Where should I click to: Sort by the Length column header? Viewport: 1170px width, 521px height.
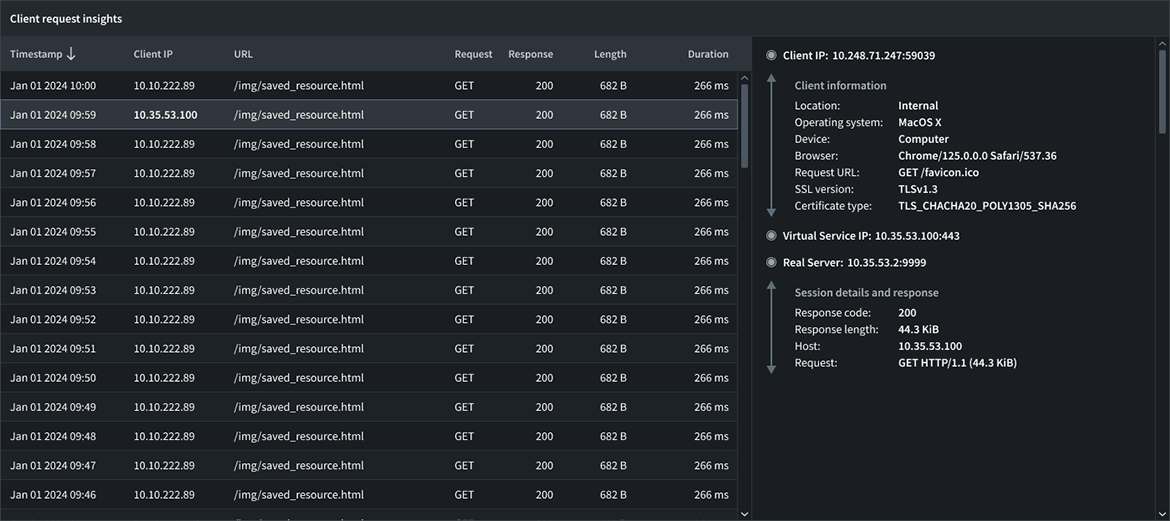click(610, 54)
